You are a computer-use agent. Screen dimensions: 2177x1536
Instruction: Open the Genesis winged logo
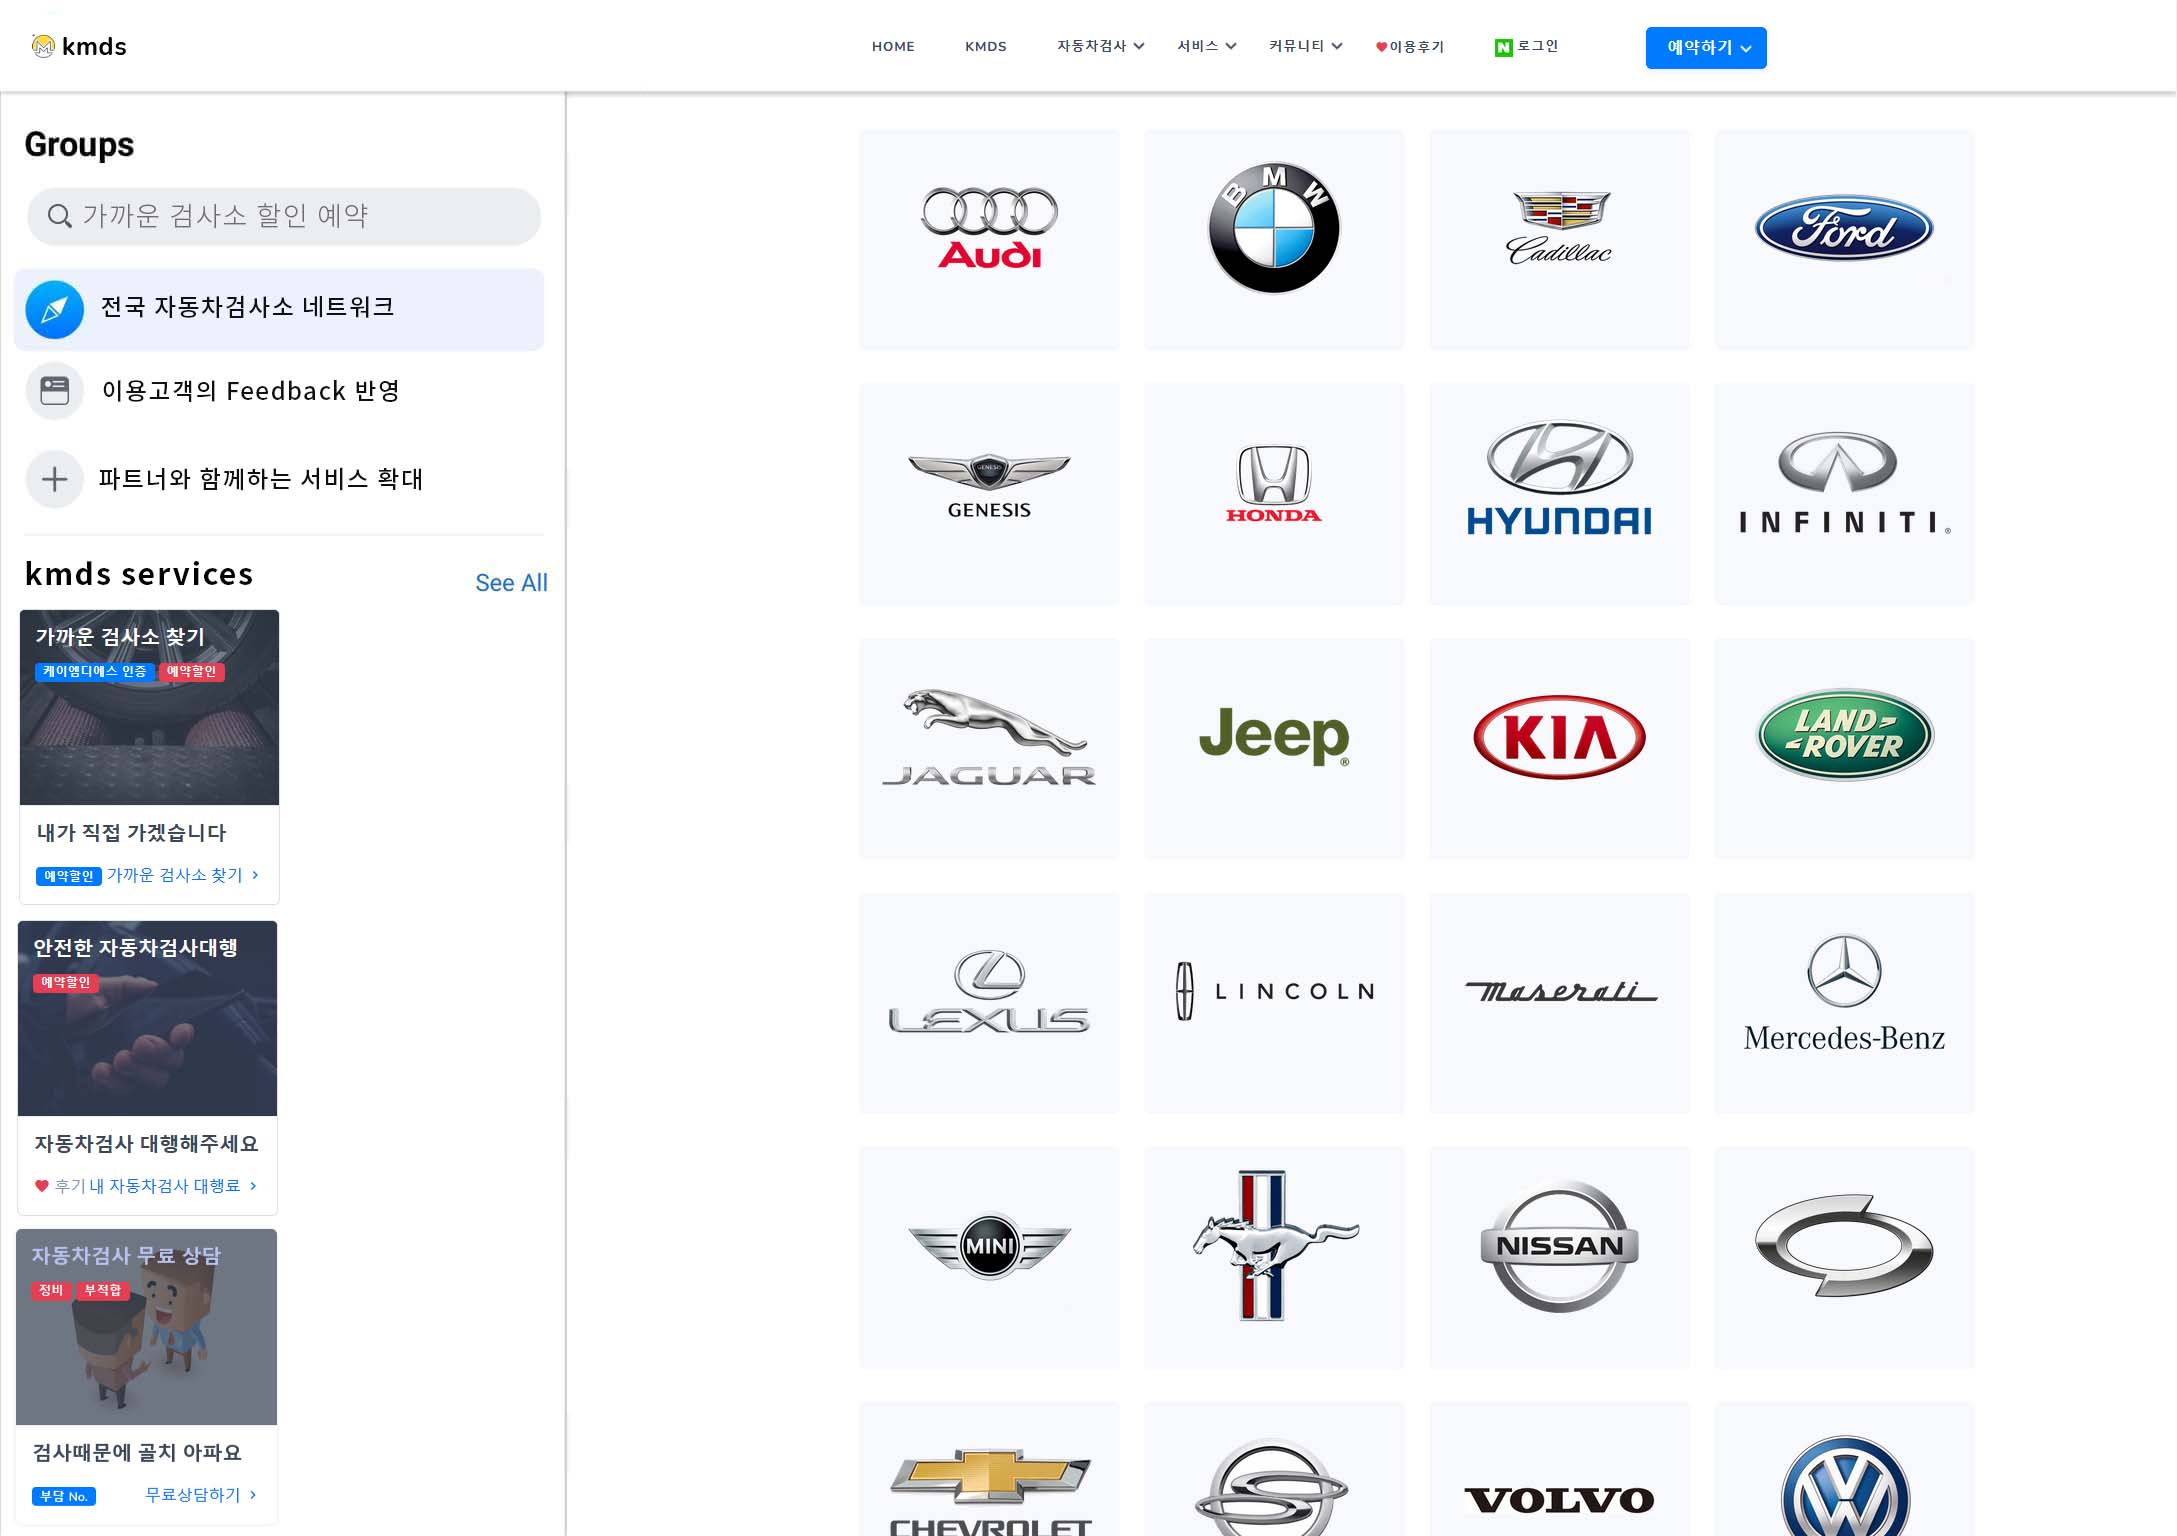(989, 487)
